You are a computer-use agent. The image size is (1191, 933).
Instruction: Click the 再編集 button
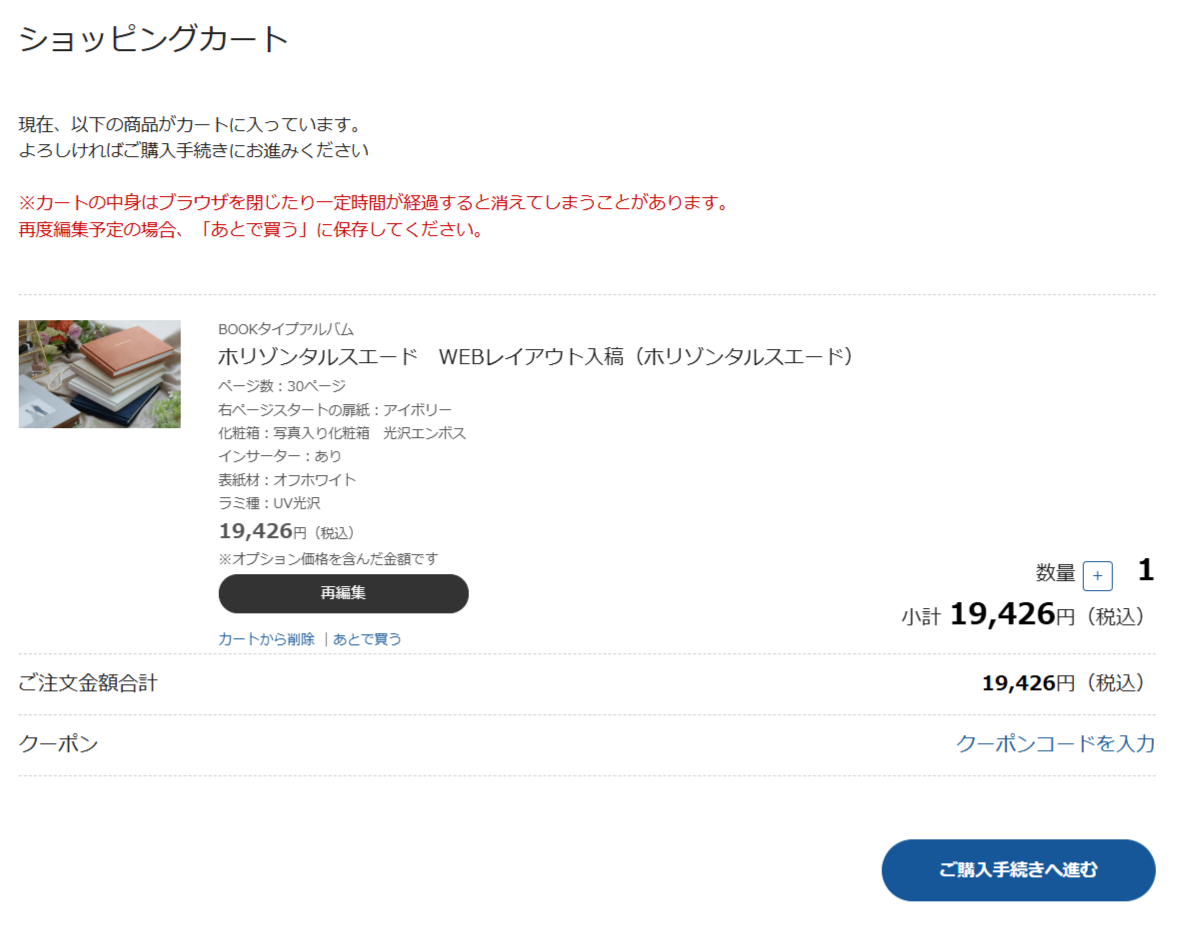343,593
